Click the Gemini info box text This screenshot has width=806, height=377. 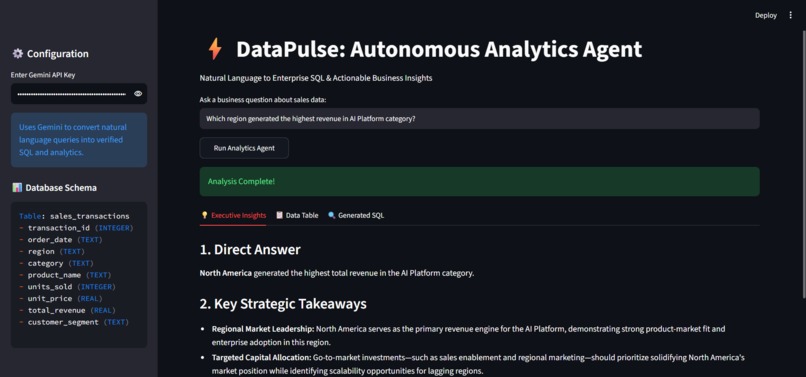point(73,140)
